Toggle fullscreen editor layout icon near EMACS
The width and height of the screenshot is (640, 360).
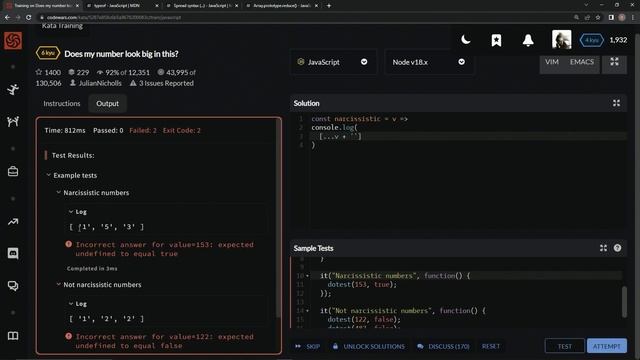coord(614,62)
